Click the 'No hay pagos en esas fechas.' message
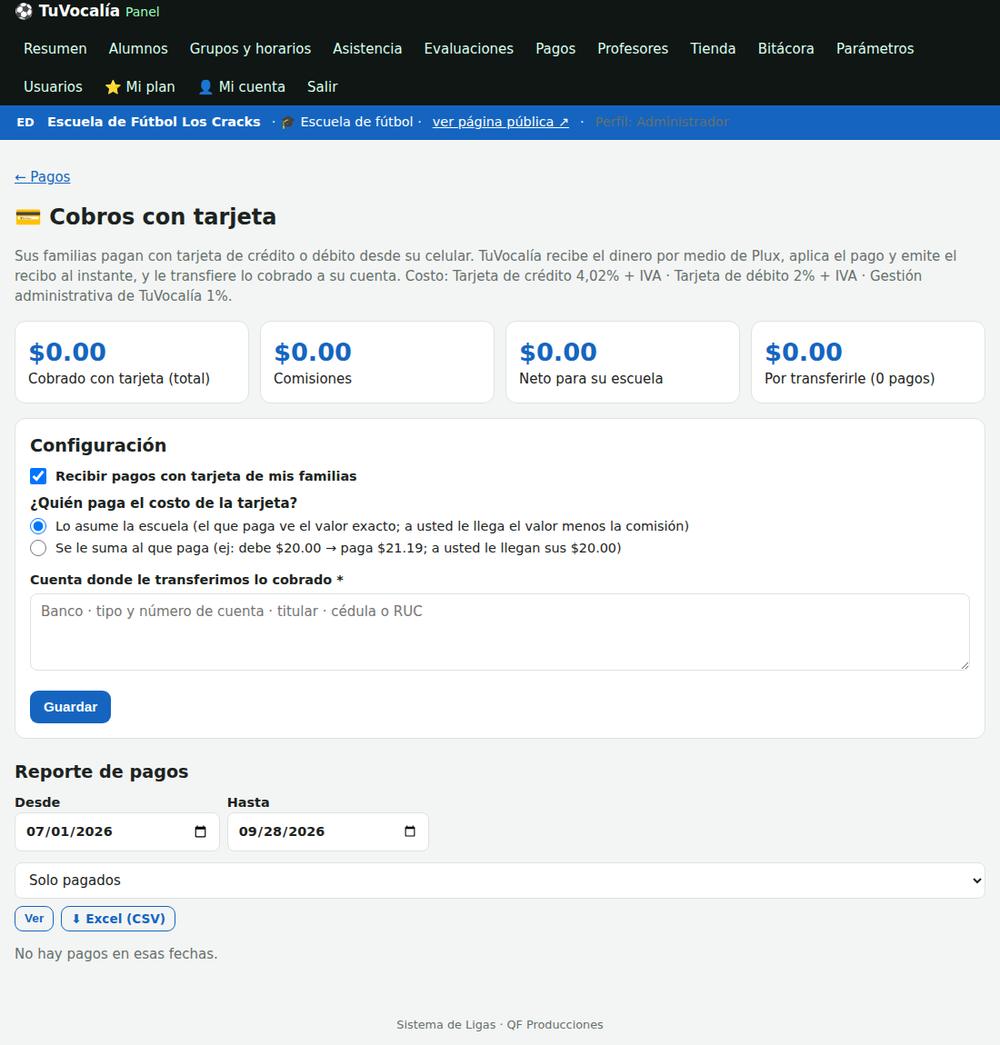Screen dimensions: 1000x1045 click(116, 954)
